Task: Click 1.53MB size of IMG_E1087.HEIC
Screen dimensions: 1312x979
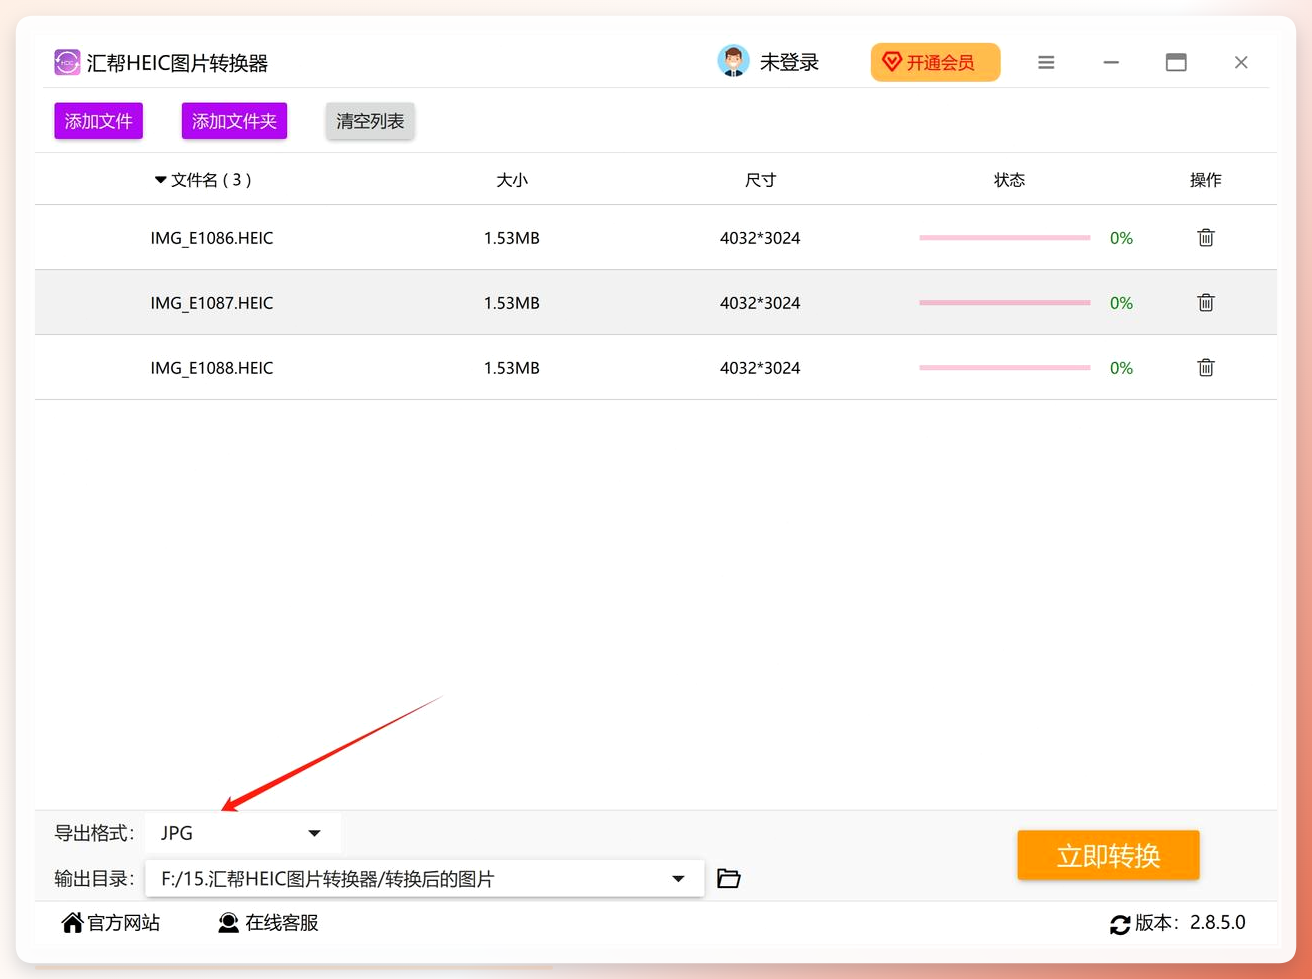Action: click(512, 303)
